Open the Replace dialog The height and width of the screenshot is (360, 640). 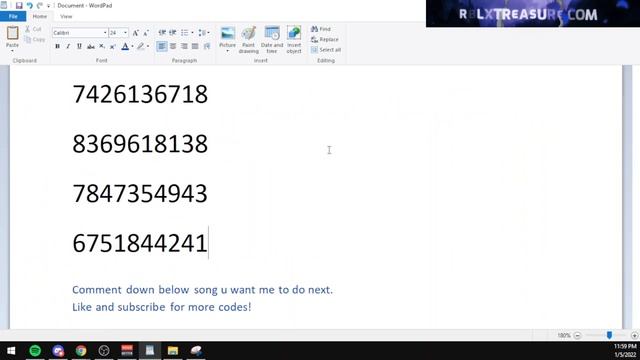click(325, 40)
